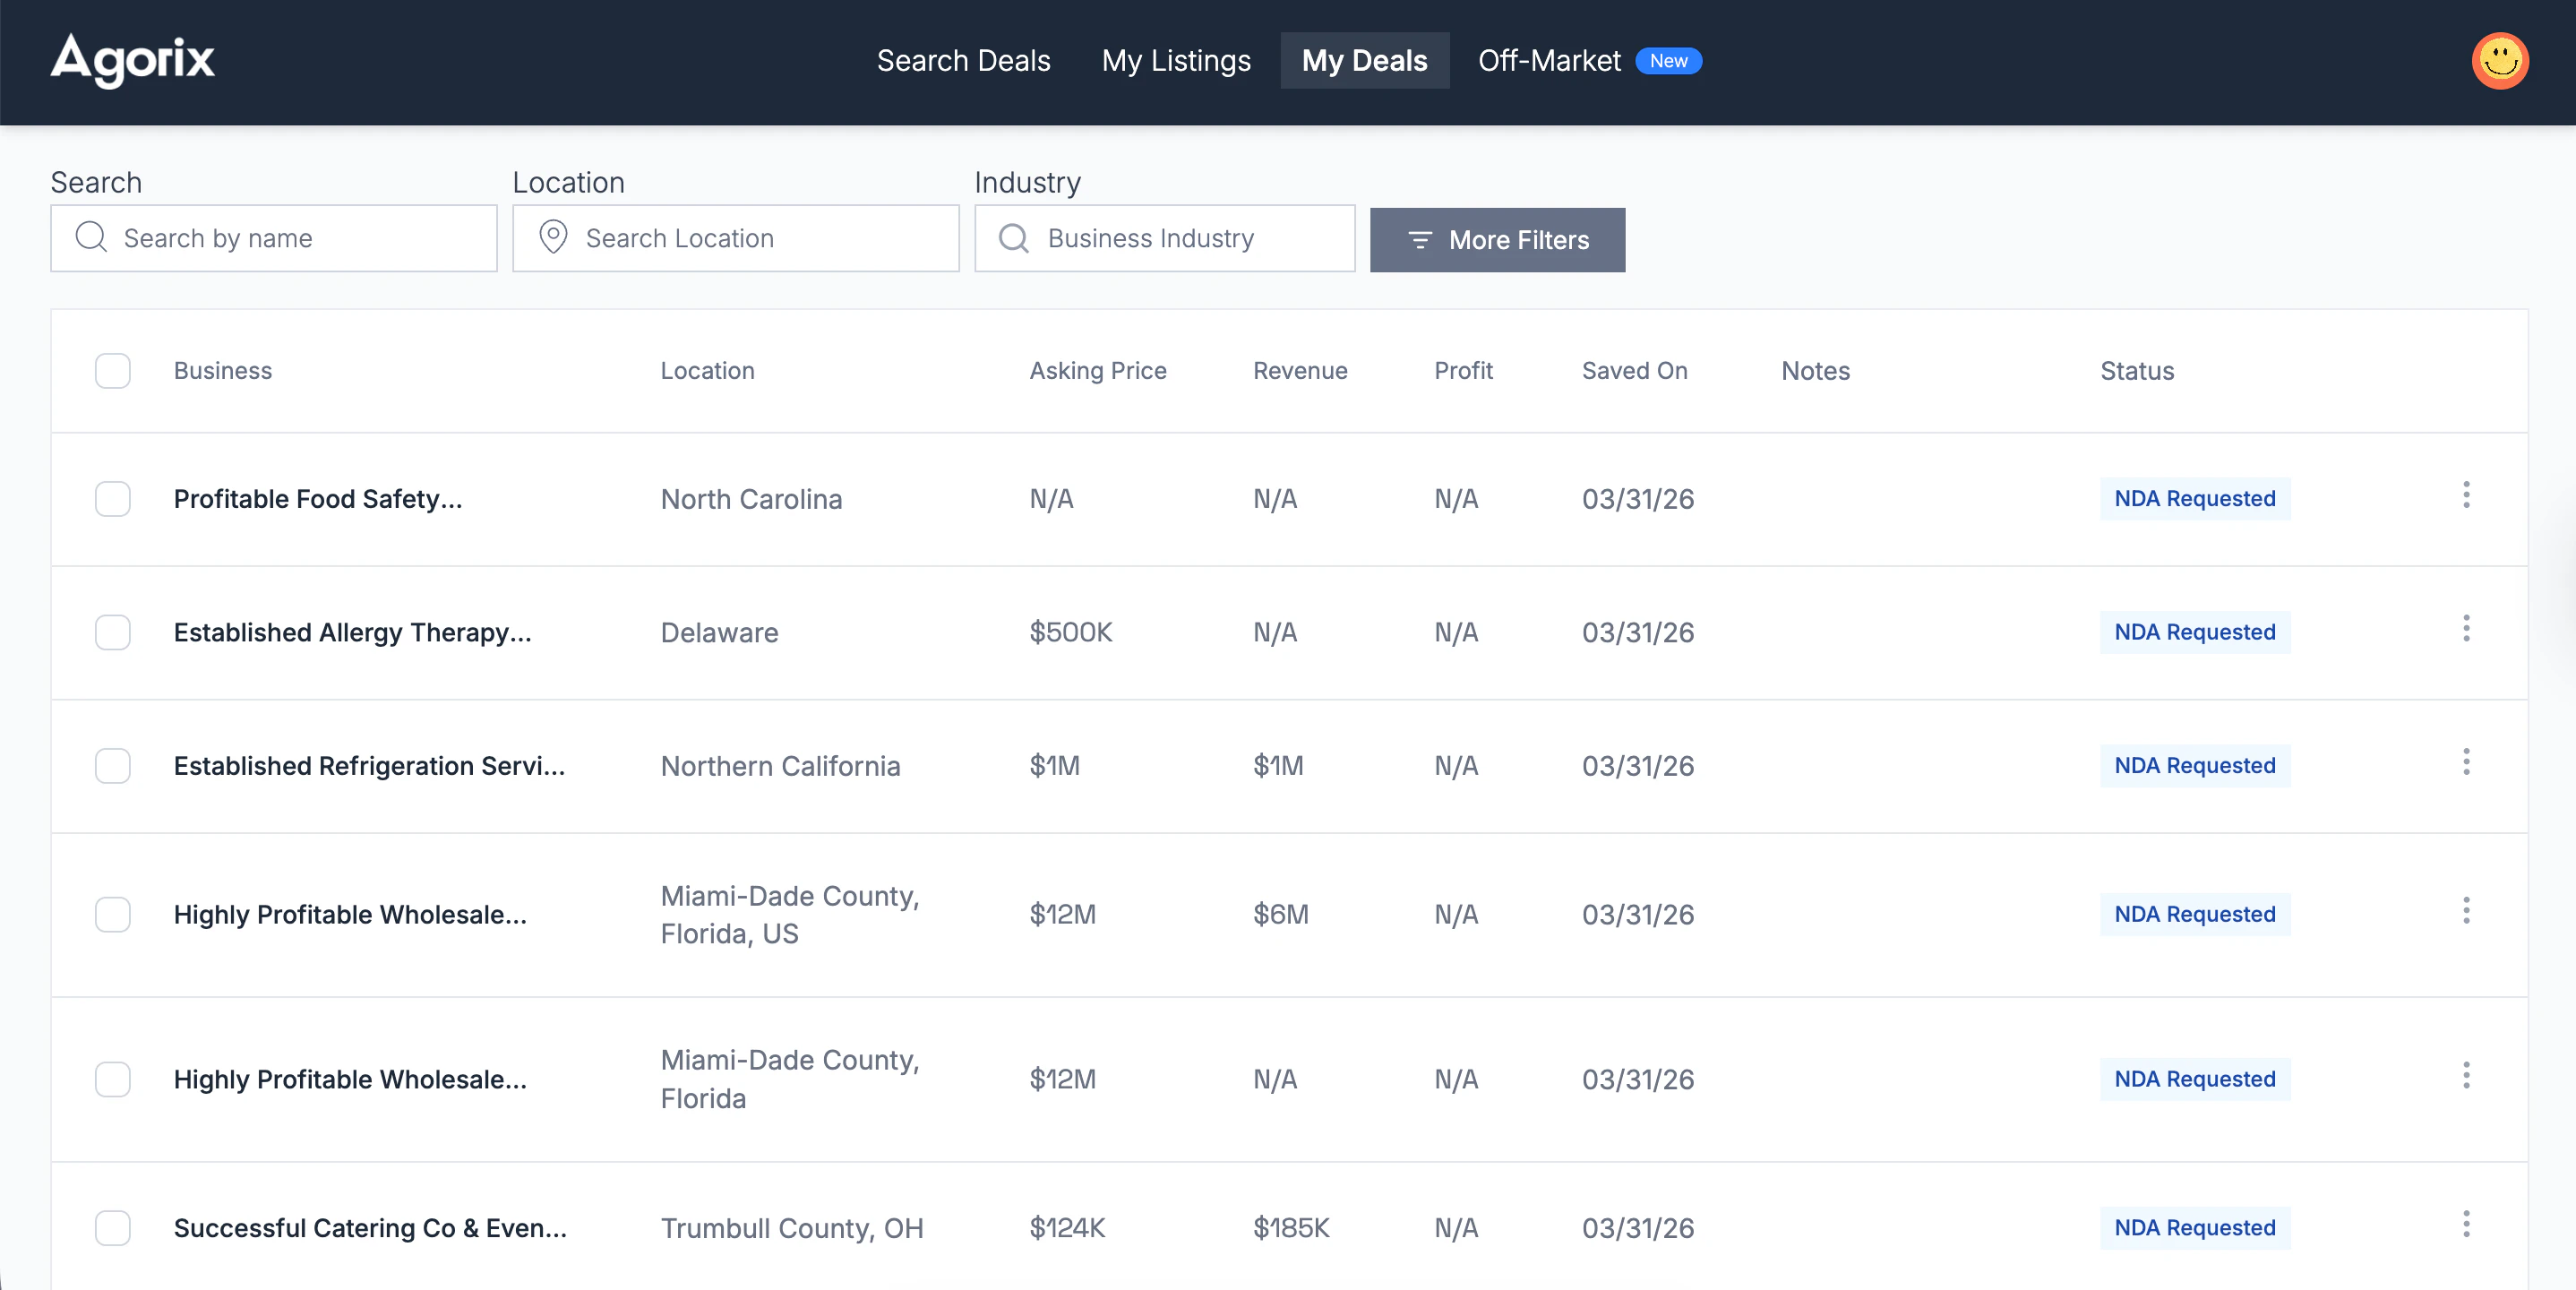
Task: Open three-dot menu for Established Refrigeration row
Action: [x=2465, y=762]
